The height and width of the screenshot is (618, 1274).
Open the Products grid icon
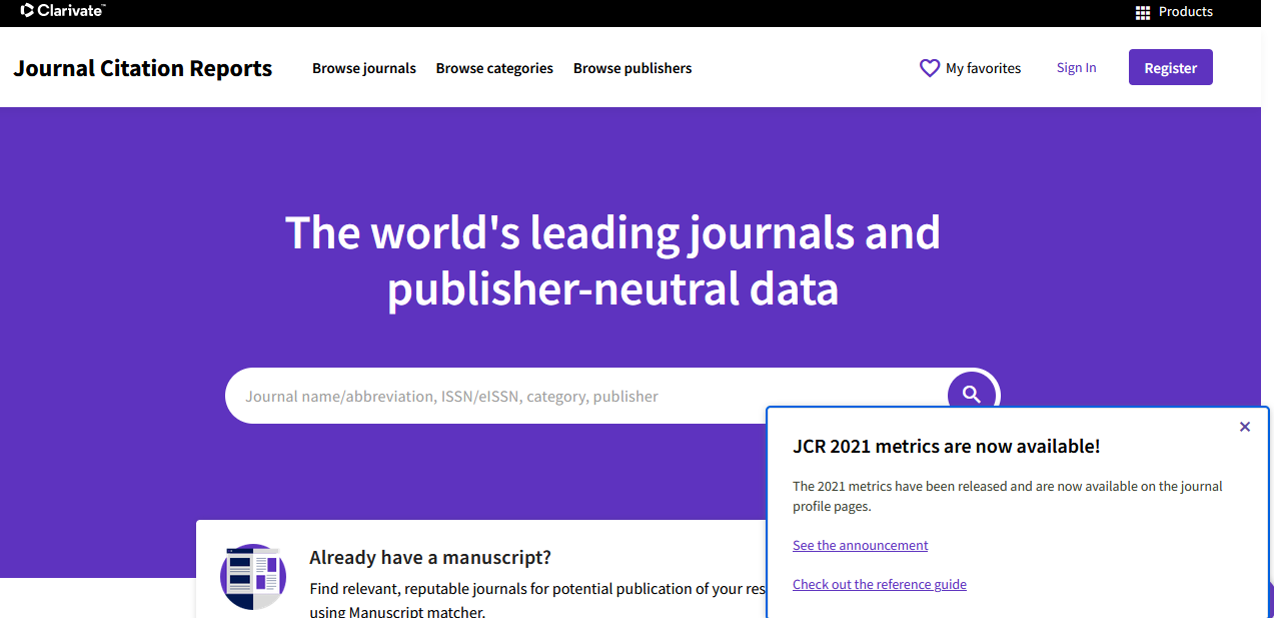click(1143, 13)
